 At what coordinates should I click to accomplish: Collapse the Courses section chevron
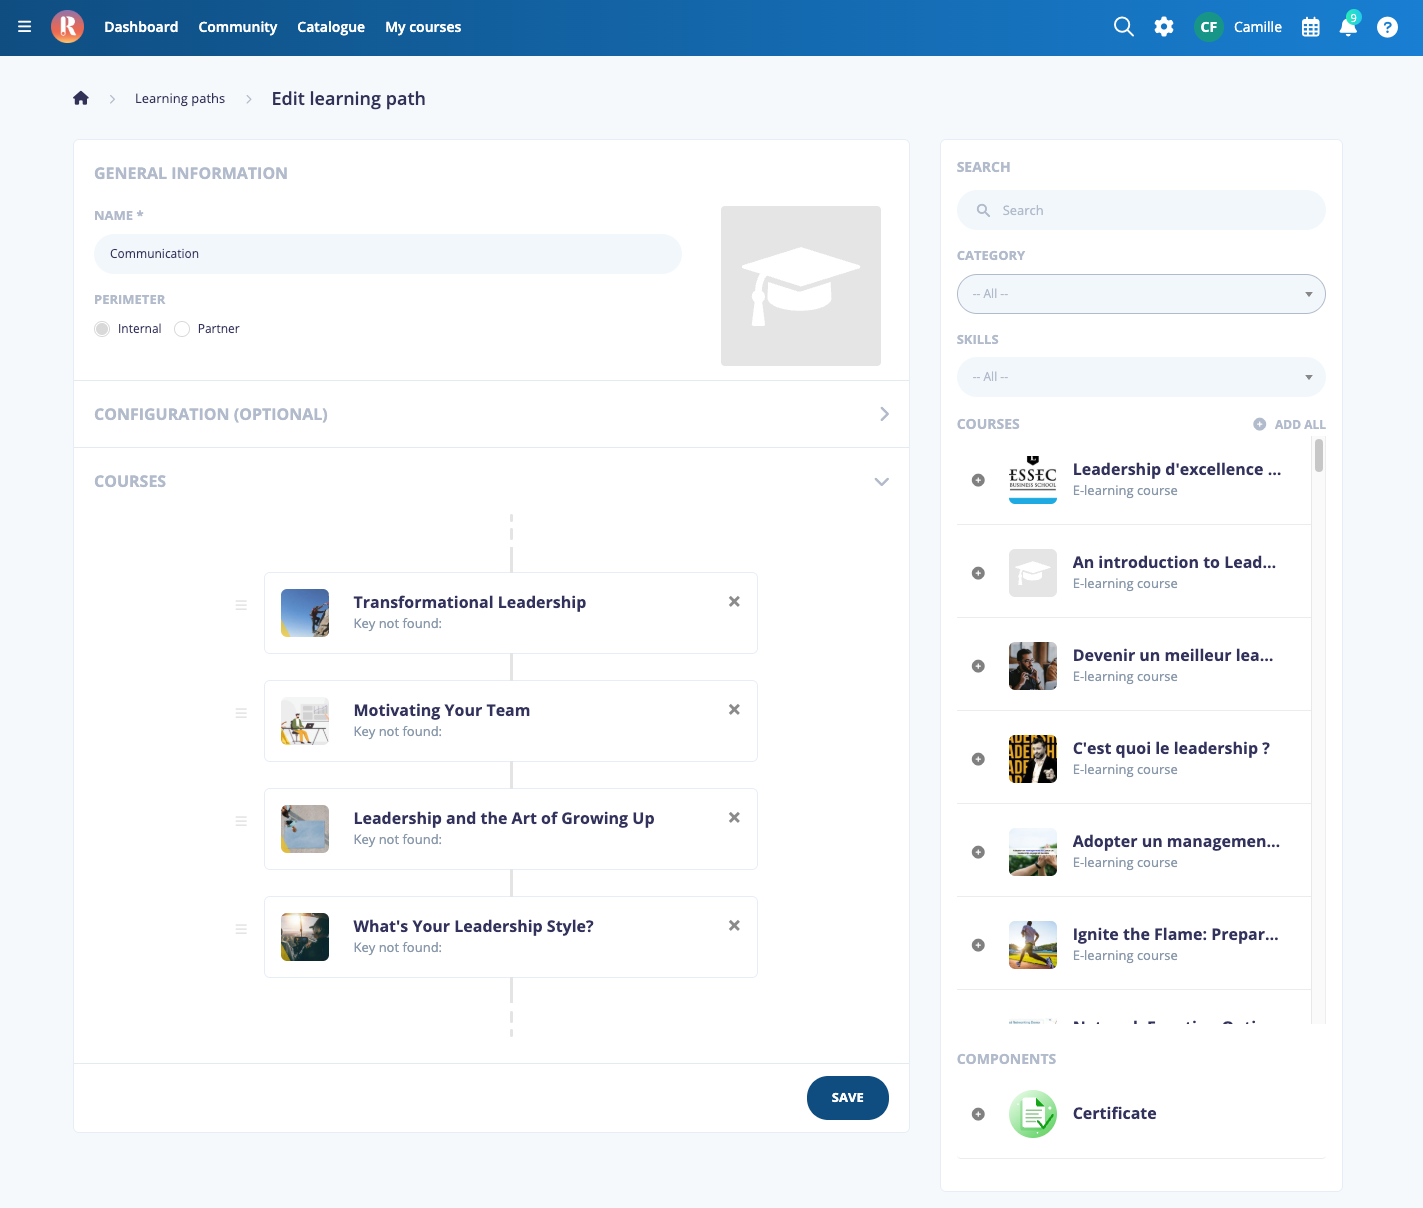[881, 481]
